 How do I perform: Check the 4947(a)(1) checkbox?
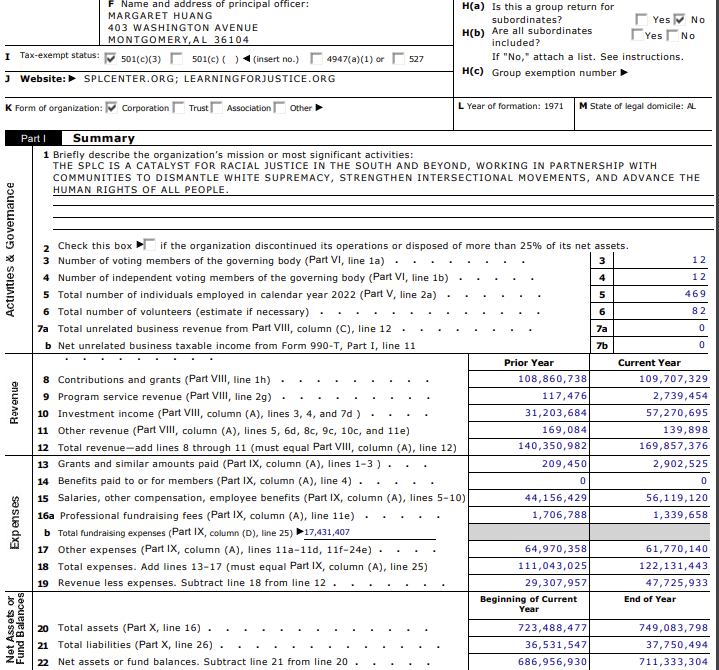316,58
